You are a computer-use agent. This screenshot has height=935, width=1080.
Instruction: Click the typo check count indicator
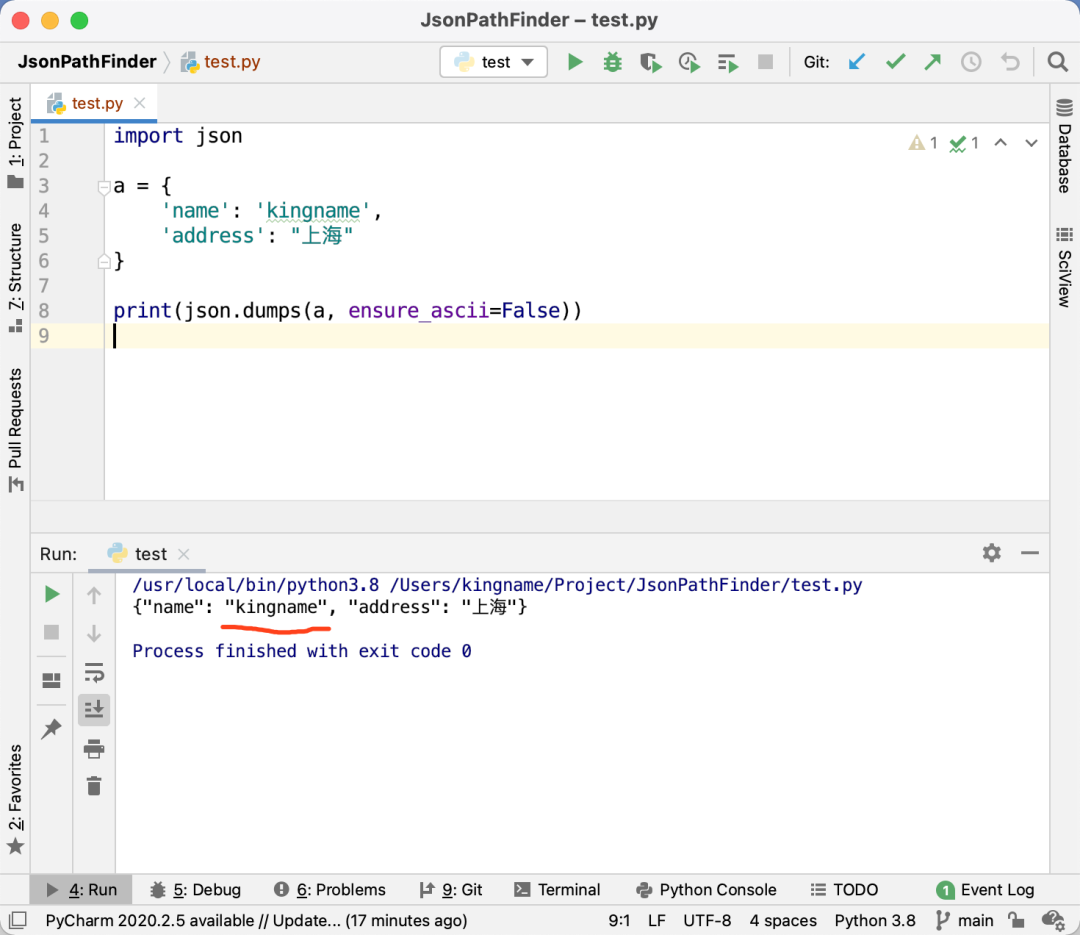(964, 143)
